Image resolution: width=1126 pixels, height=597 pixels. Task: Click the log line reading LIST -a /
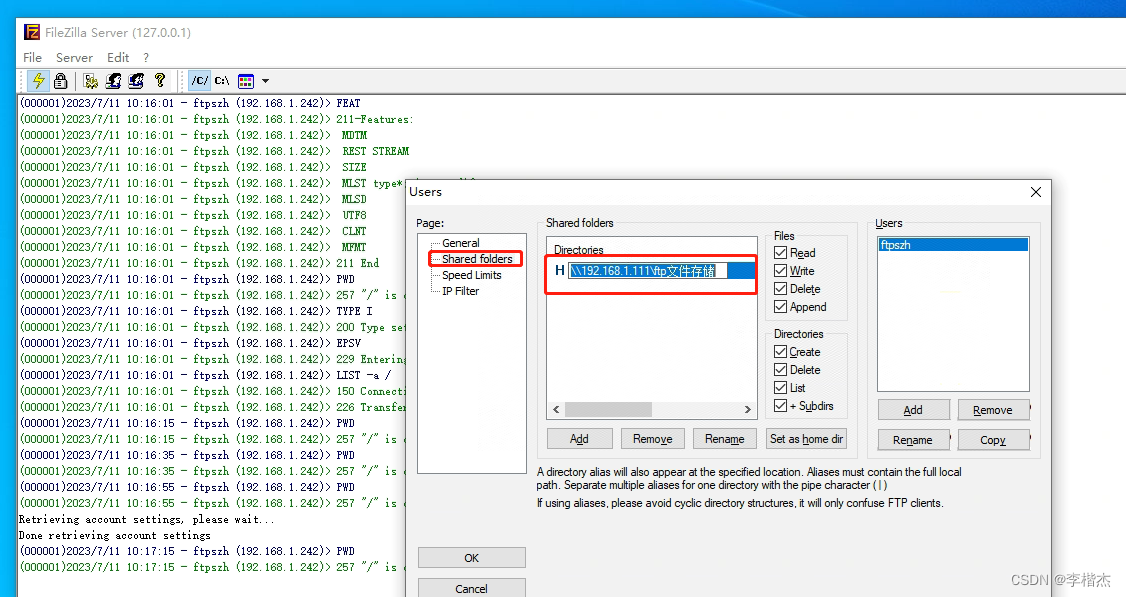205,375
